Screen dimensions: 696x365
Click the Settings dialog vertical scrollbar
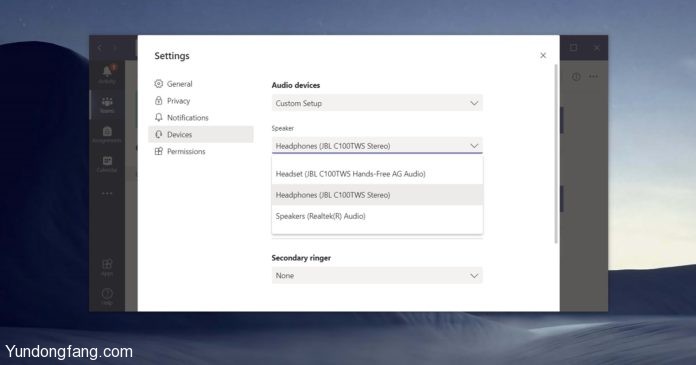pos(556,154)
